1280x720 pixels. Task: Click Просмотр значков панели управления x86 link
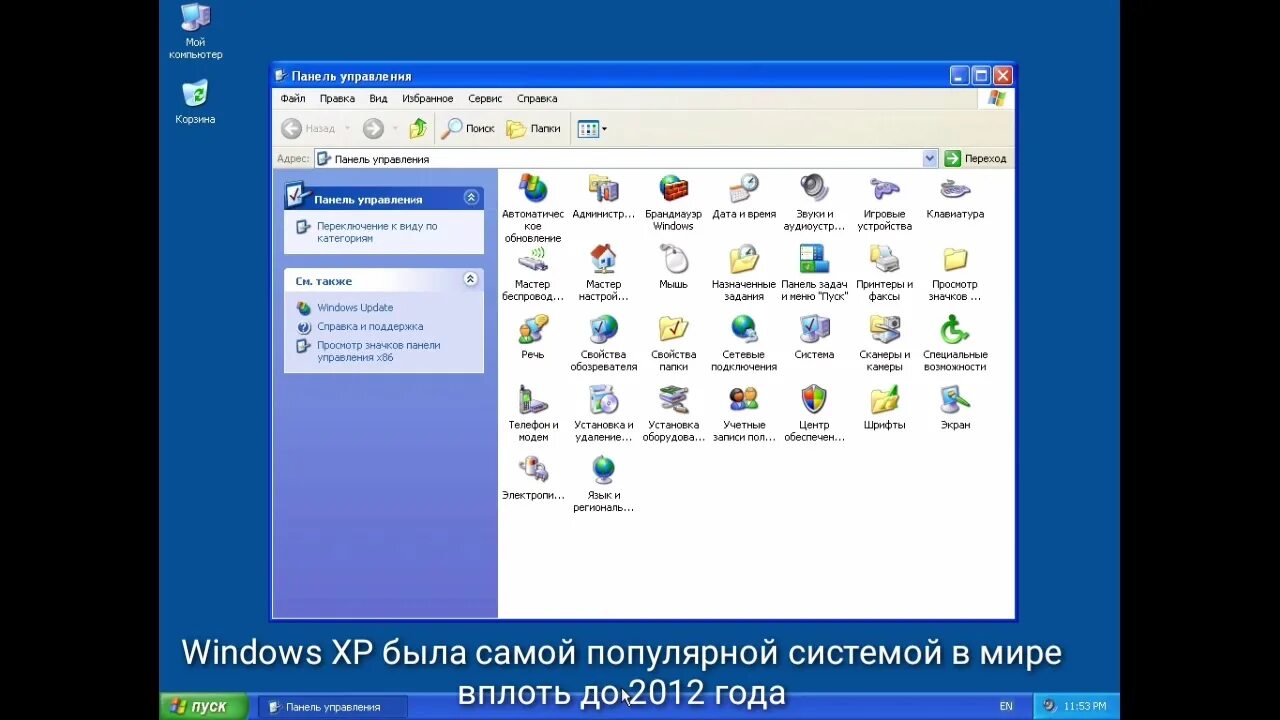coord(378,351)
